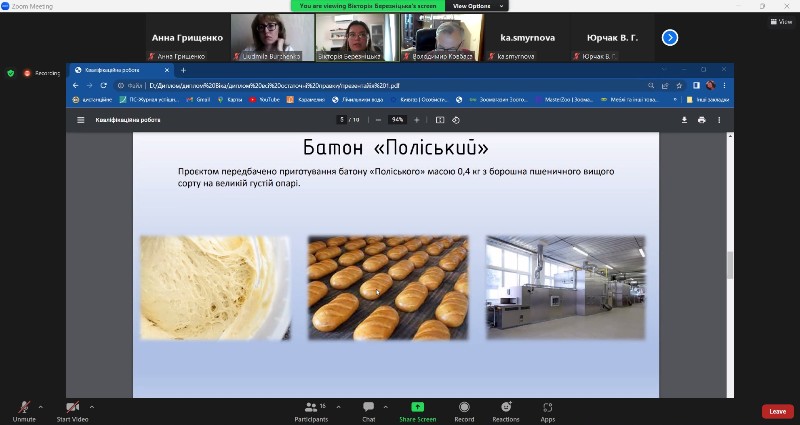This screenshot has width=800, height=425.
Task: Open the Chrome three-dot menu
Action: point(724,86)
